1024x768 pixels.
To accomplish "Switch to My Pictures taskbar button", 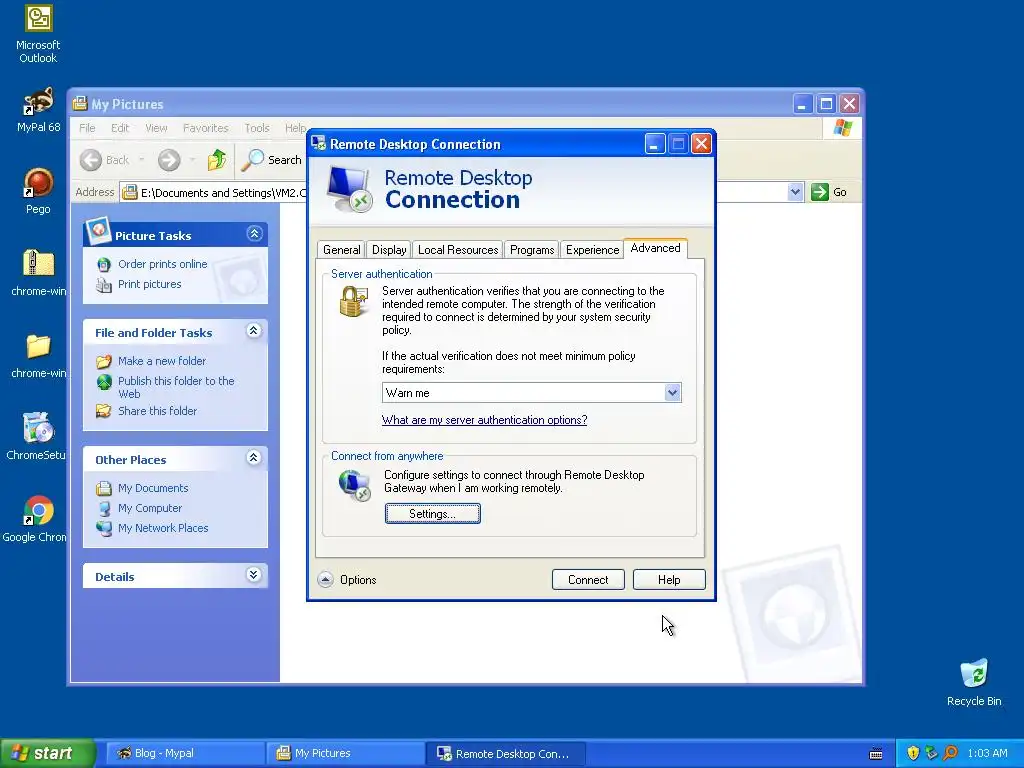I will (344, 754).
